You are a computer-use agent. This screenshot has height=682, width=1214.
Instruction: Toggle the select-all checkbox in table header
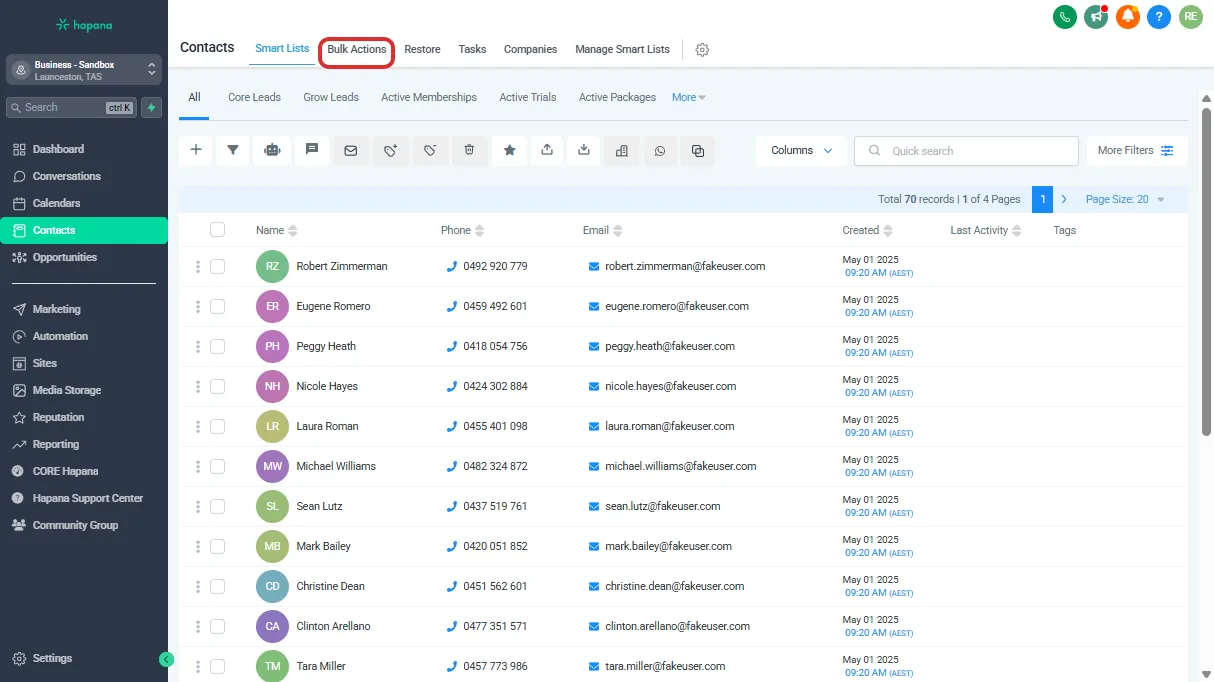pos(217,230)
